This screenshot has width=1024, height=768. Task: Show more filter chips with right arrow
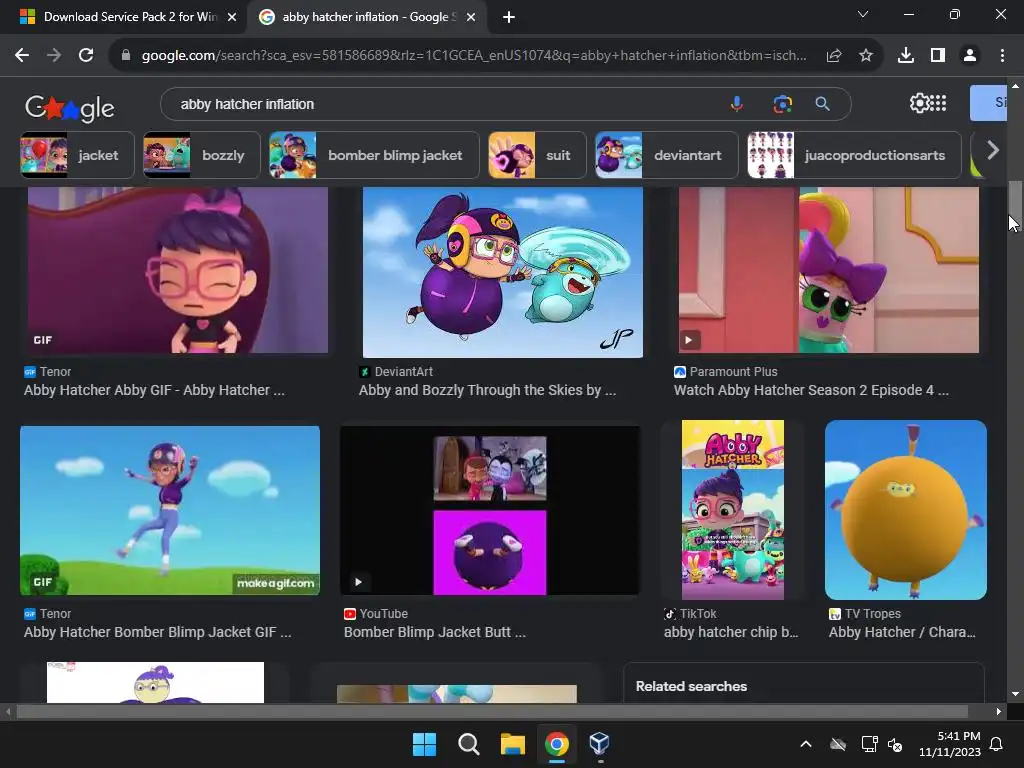coord(993,151)
